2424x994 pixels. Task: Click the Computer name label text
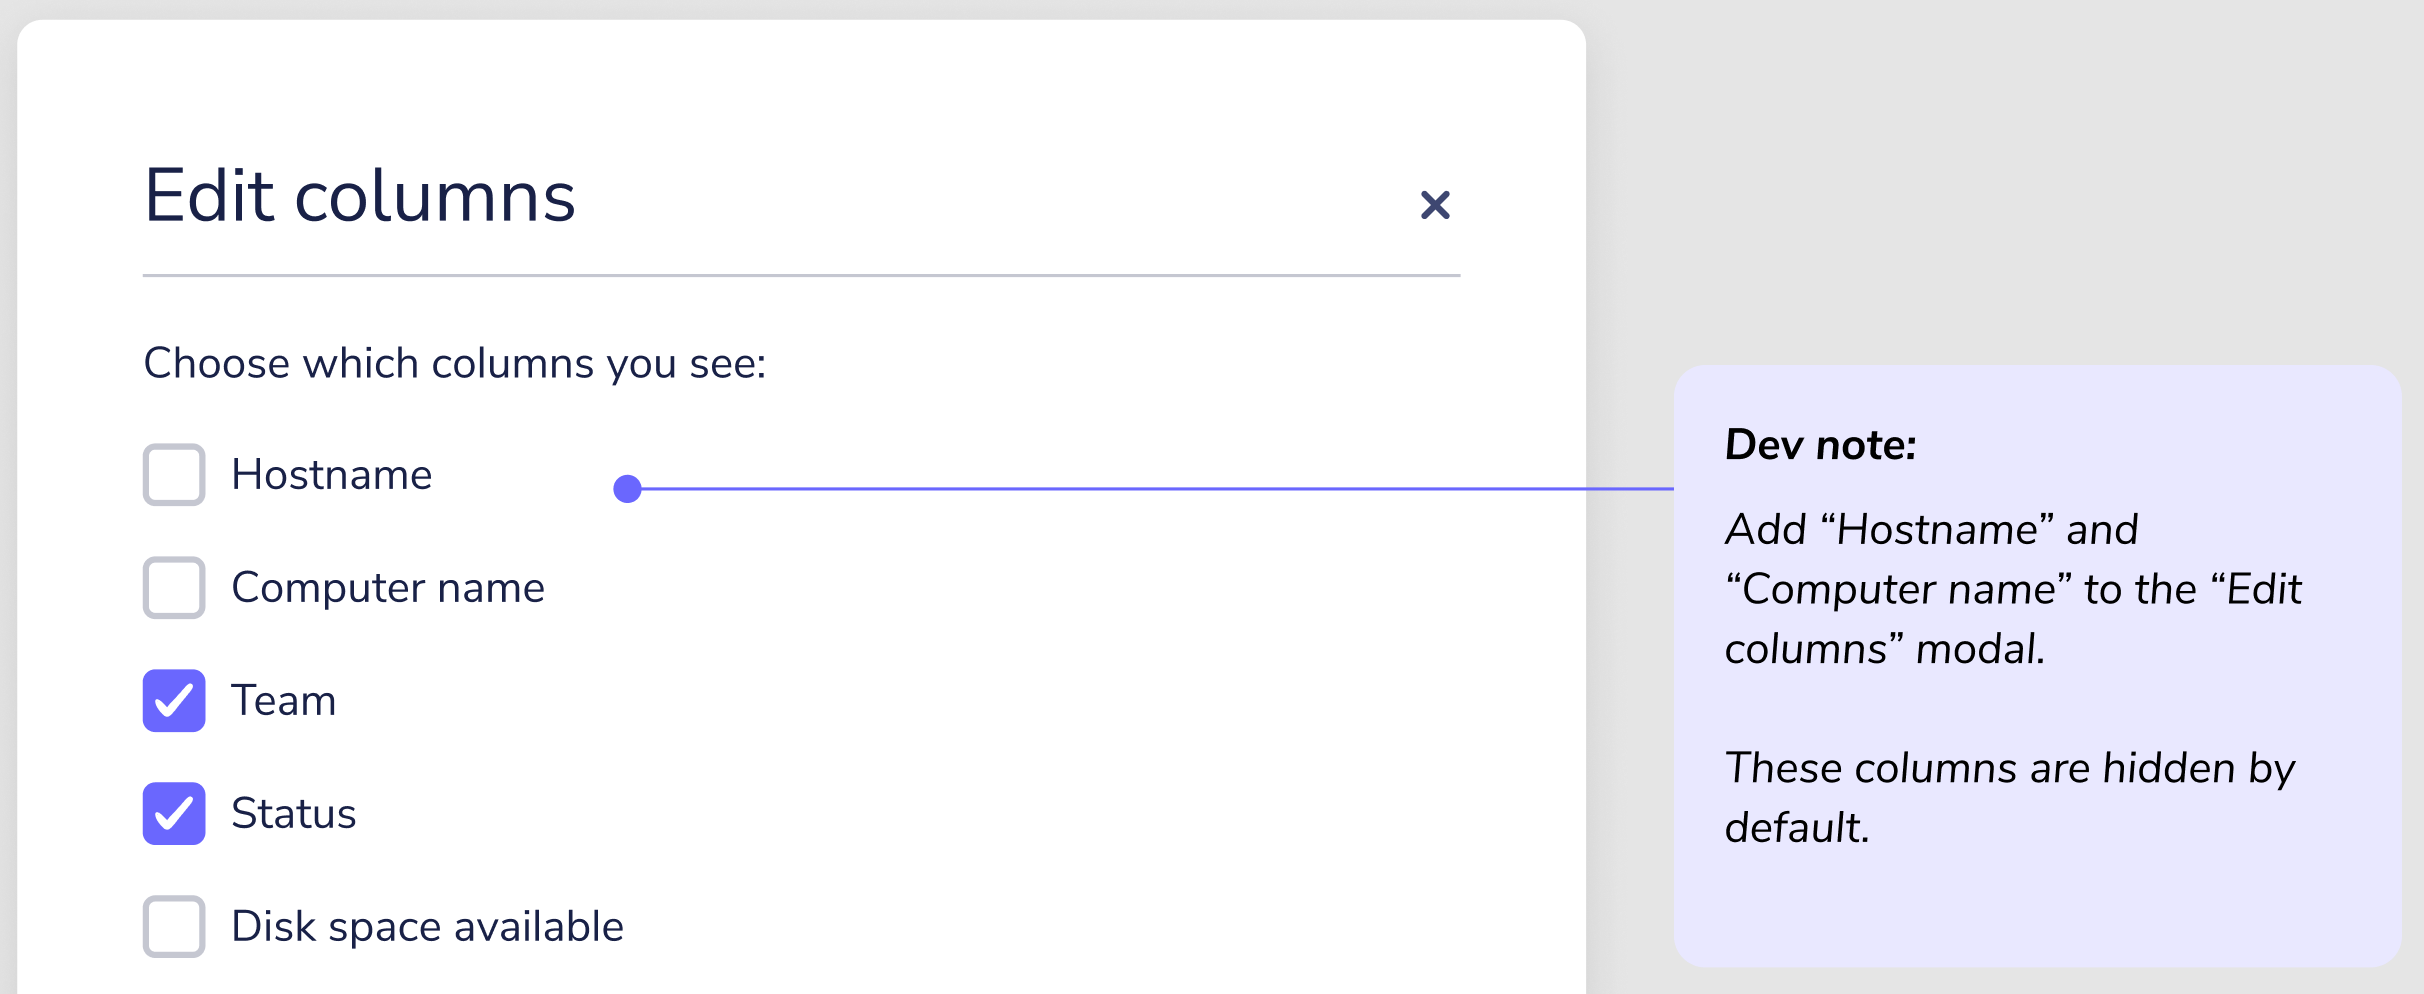[x=388, y=588]
